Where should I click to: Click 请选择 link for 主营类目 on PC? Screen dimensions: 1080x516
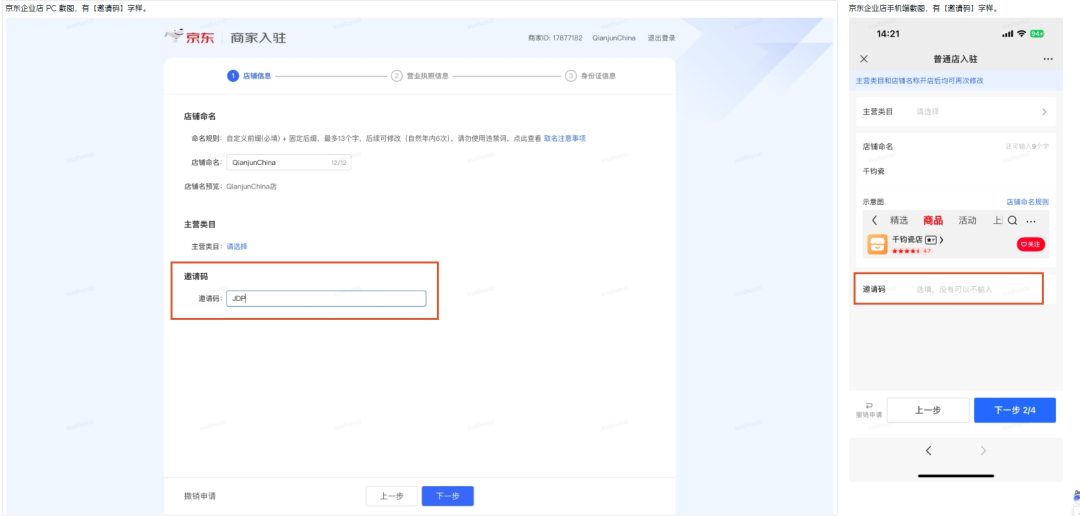237,246
